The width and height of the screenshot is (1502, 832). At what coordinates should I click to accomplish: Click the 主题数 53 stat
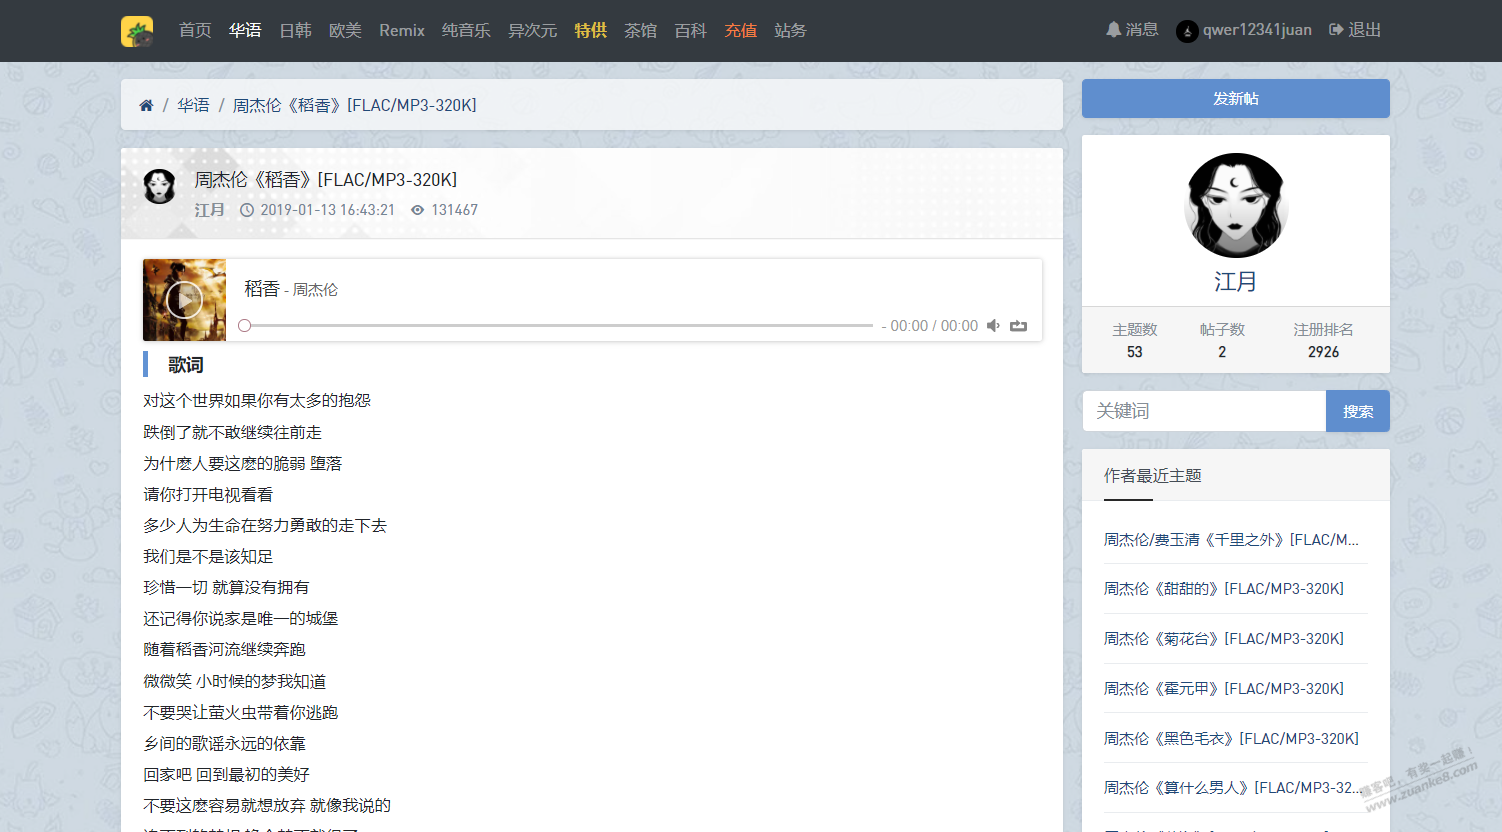click(x=1135, y=341)
